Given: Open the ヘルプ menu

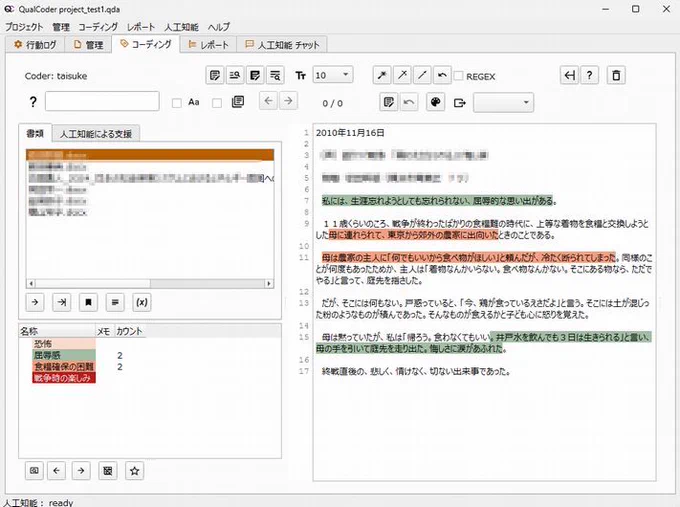Looking at the screenshot, I should click(x=219, y=27).
